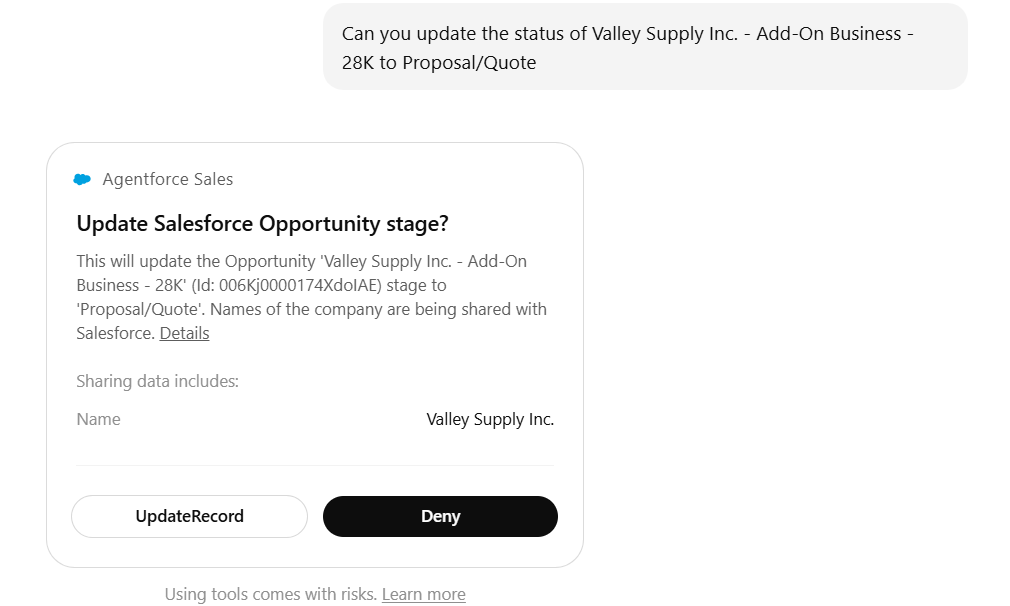1010x606 pixels.
Task: Select the Valley Supply Inc. shared value
Action: pyautogui.click(x=490, y=419)
